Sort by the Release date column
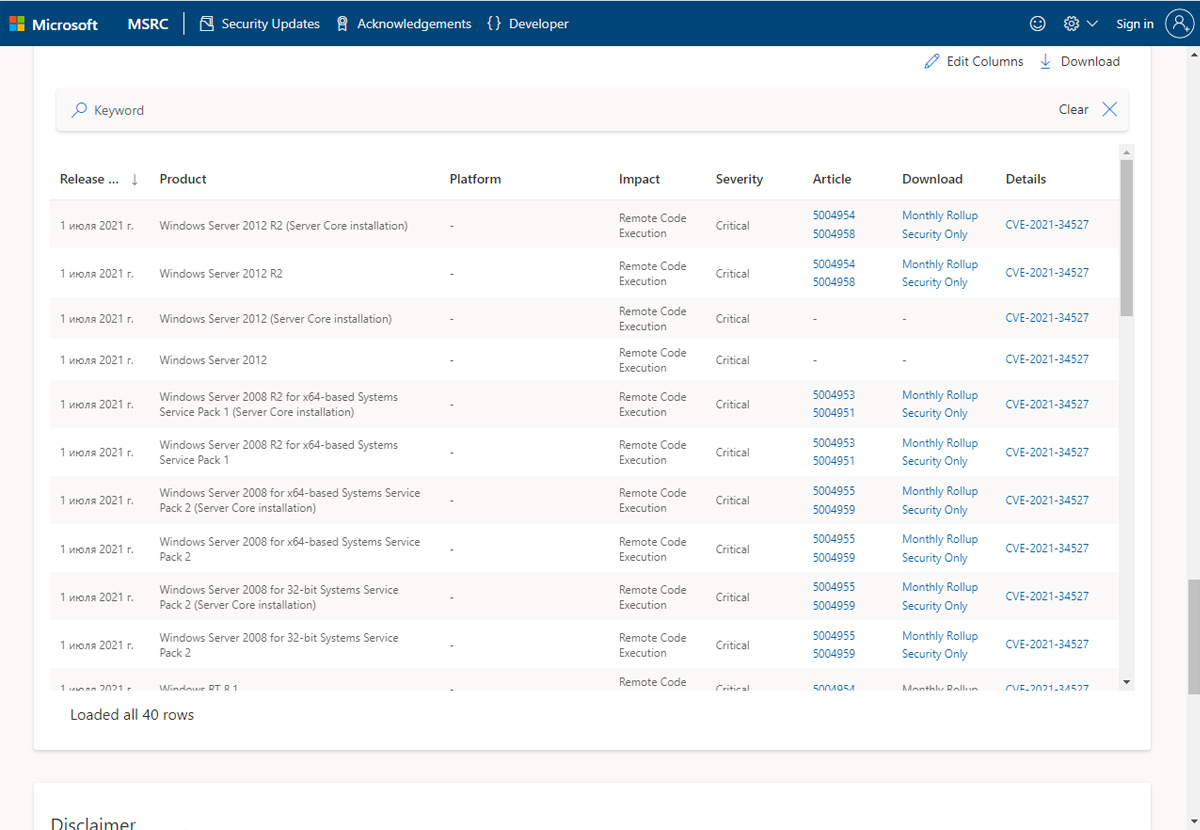 pyautogui.click(x=99, y=179)
